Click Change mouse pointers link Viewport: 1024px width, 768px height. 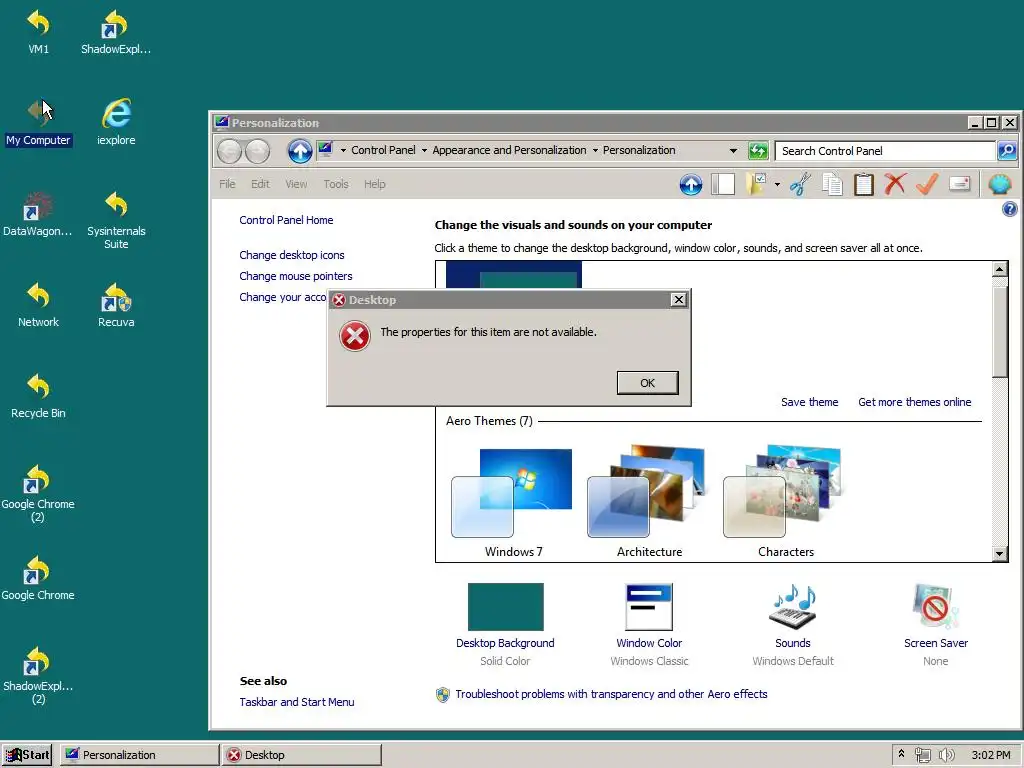tap(295, 276)
